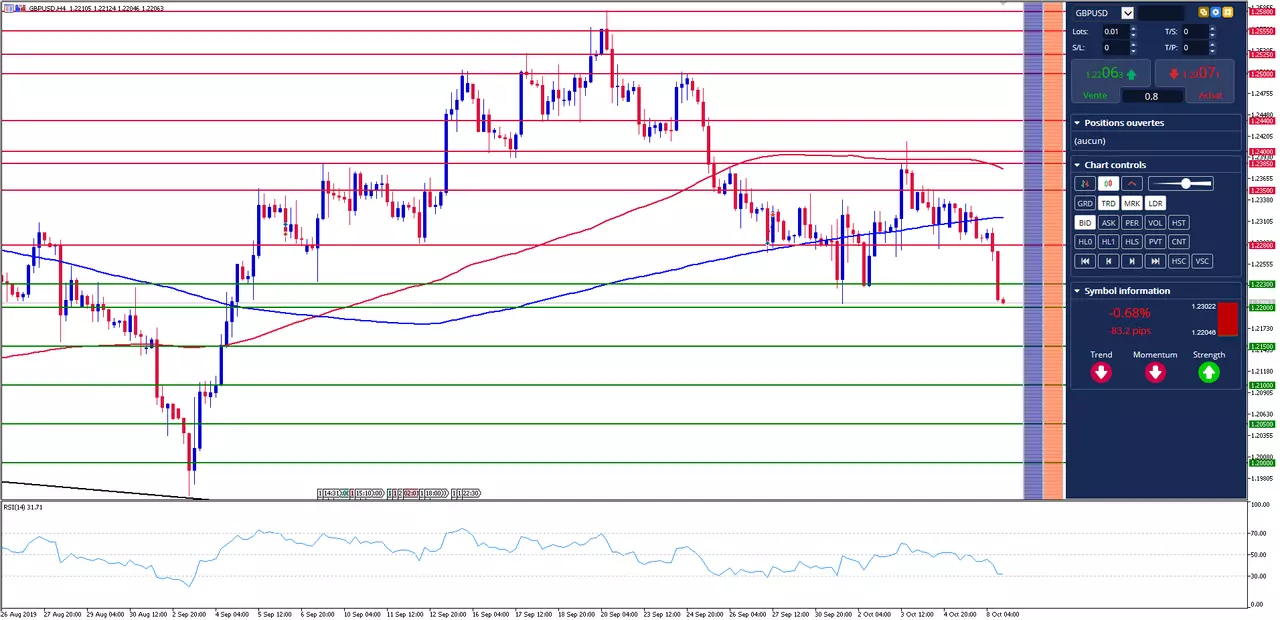The width and height of the screenshot is (1280, 620).
Task: Collapse the Symbol information section
Action: (x=1077, y=291)
